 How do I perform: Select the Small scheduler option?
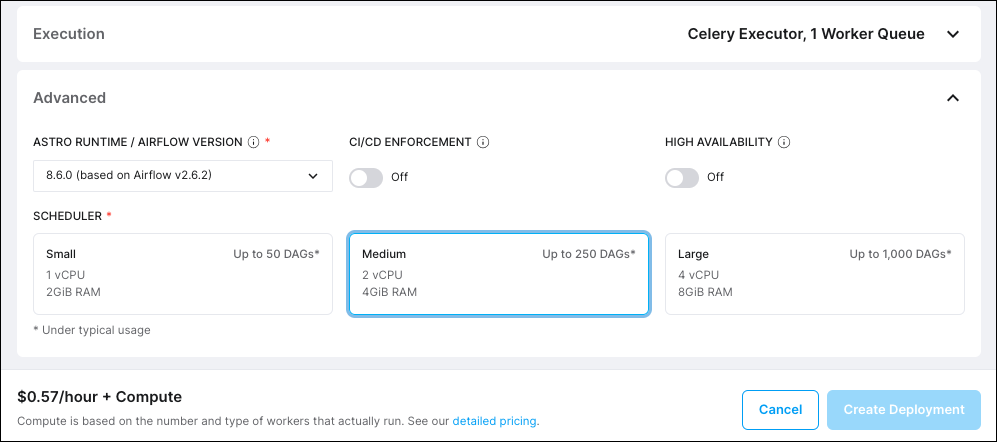[183, 274]
